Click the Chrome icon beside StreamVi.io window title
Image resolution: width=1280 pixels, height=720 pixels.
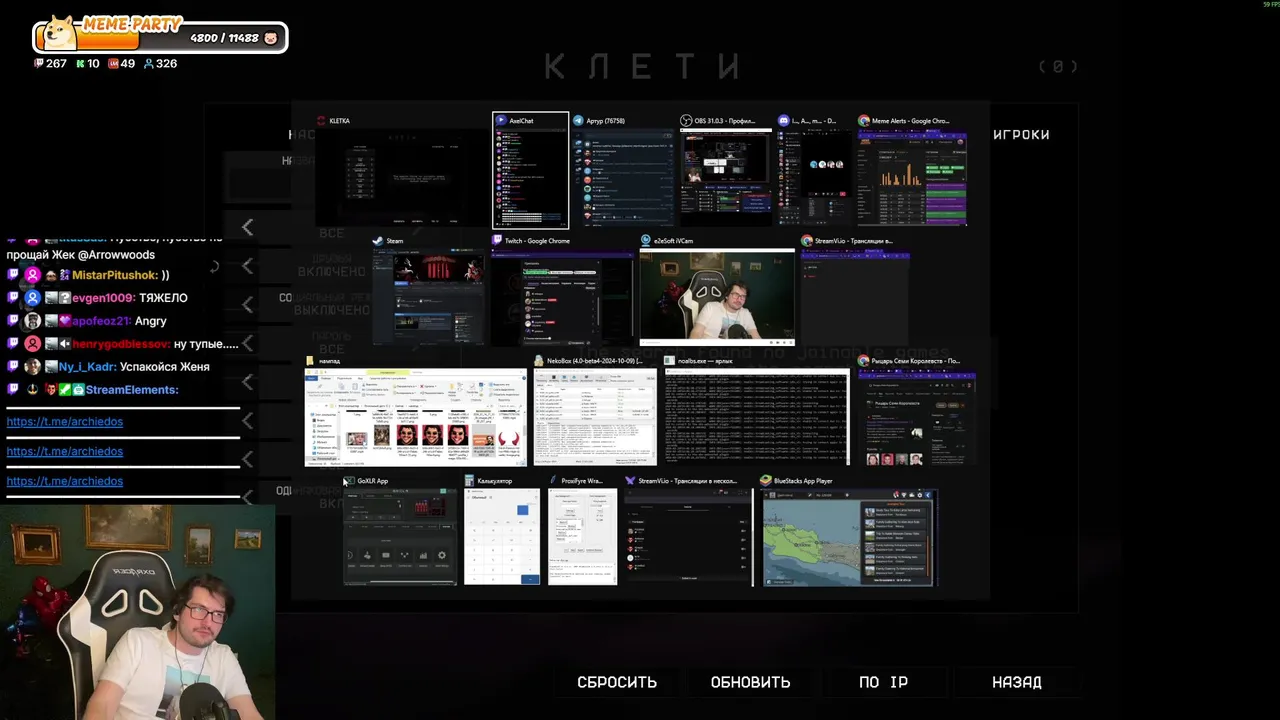(807, 241)
